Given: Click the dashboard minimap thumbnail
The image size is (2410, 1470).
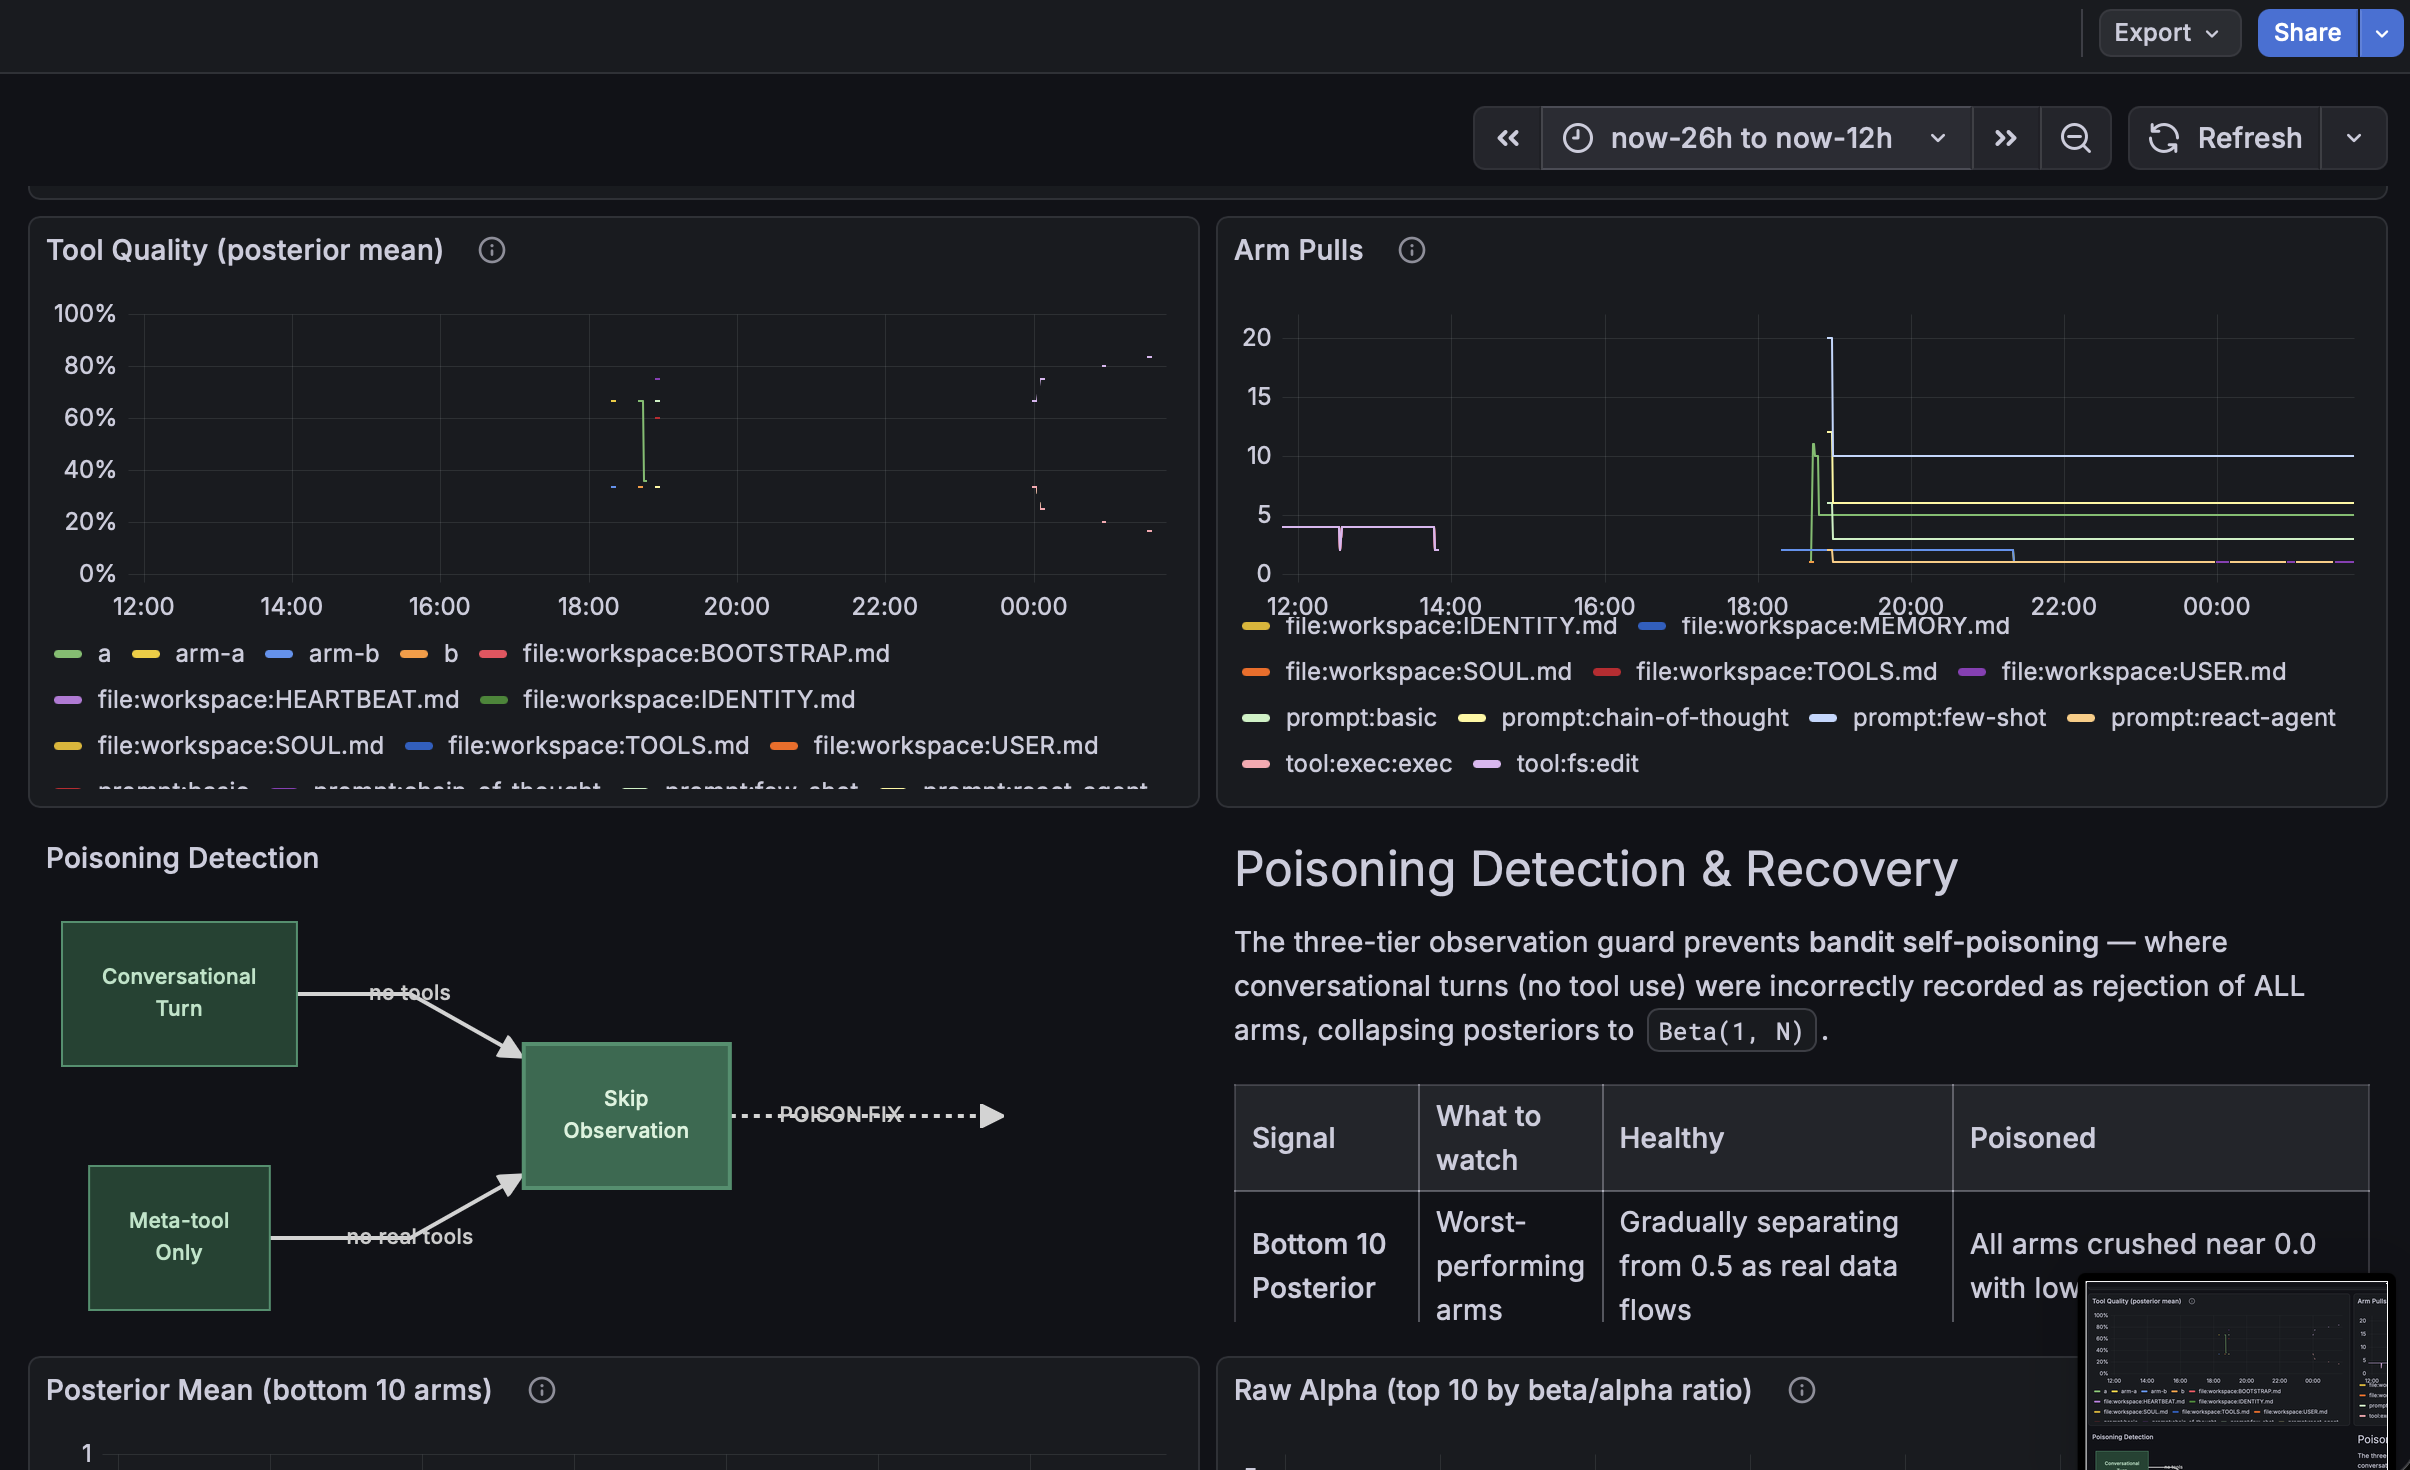Looking at the screenshot, I should coord(2238,1374).
